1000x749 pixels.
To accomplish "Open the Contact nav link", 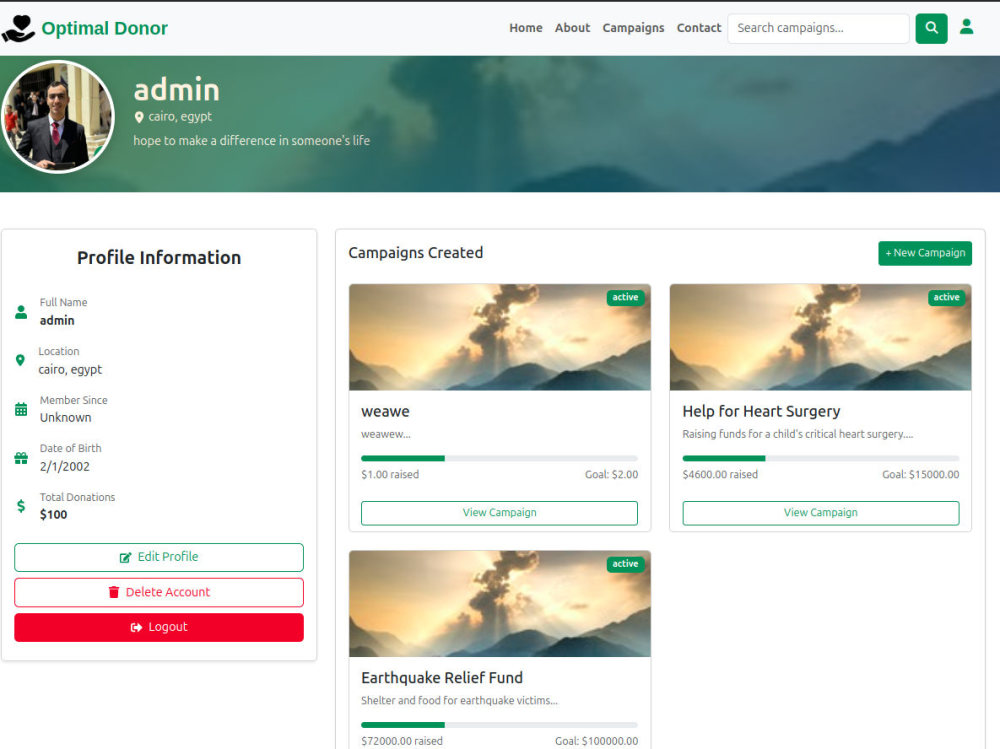I will (x=698, y=28).
